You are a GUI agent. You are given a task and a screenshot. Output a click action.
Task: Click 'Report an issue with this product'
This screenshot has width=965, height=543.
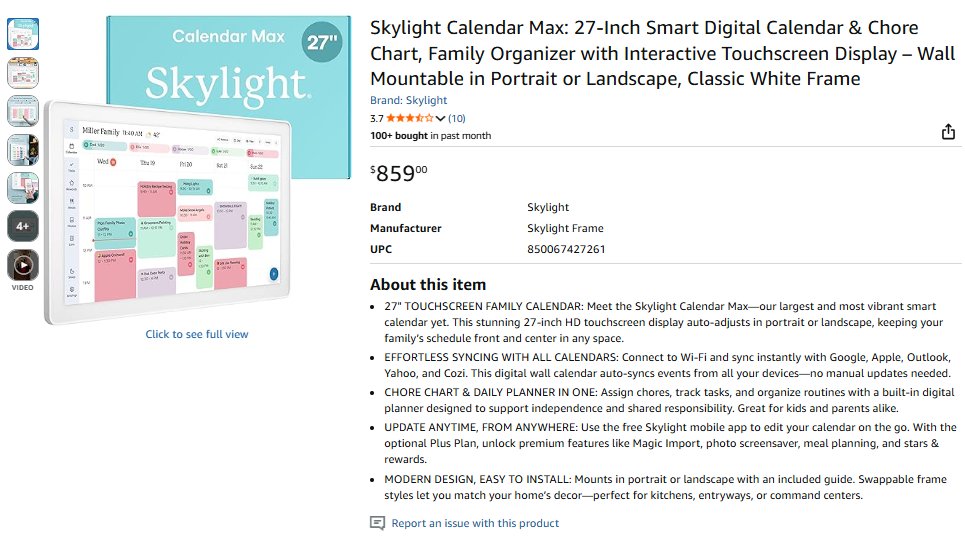475,523
